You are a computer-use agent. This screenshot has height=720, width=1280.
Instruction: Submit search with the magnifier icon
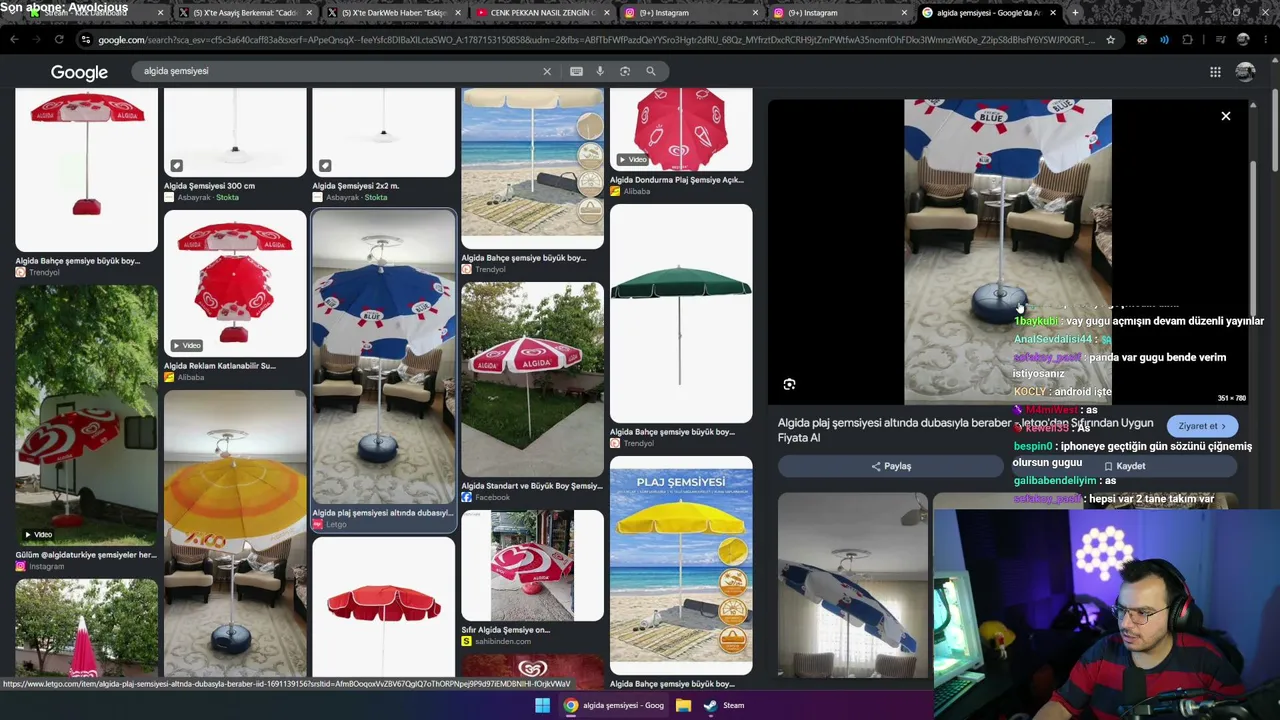click(651, 71)
